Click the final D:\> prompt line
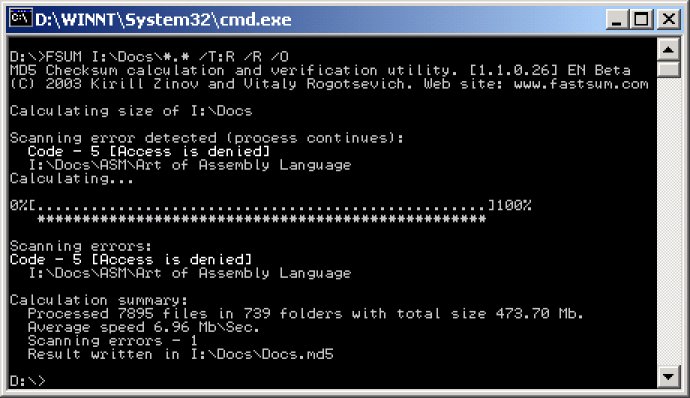The image size is (690, 398). [27, 381]
